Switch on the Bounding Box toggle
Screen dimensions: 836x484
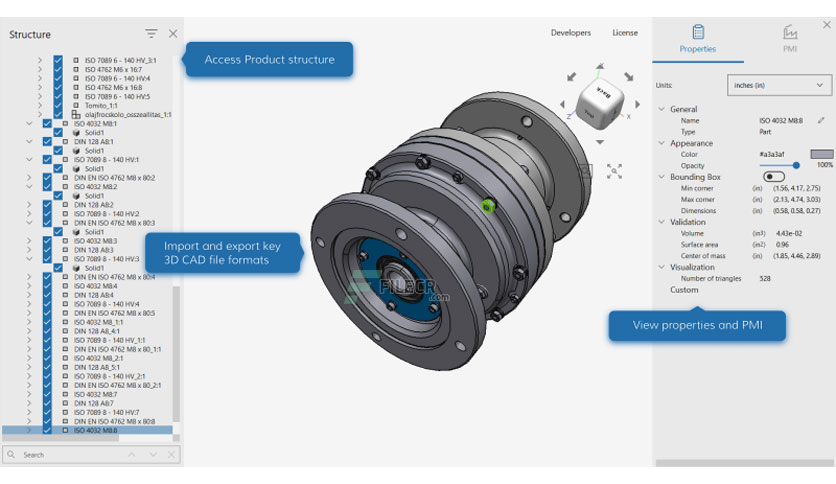tap(774, 176)
